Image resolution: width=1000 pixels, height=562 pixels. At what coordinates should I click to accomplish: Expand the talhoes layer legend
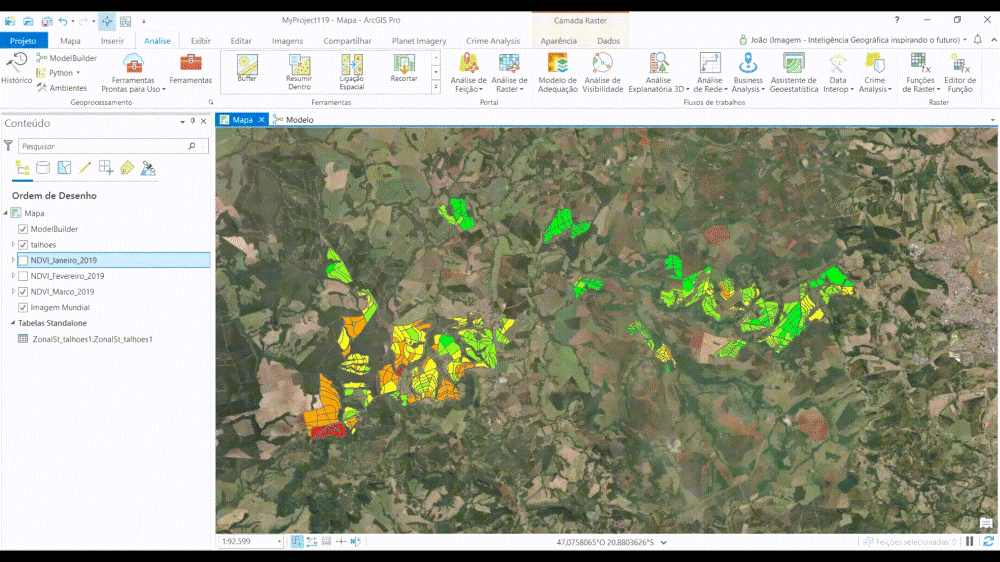pos(13,245)
